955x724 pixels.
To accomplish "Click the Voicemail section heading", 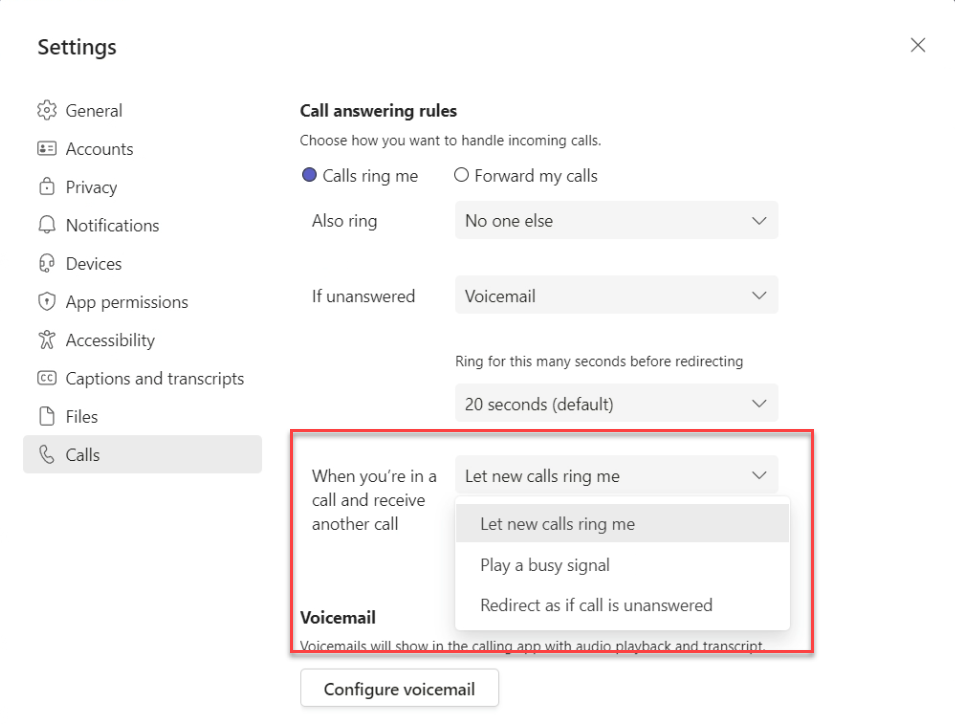I will tap(337, 617).
